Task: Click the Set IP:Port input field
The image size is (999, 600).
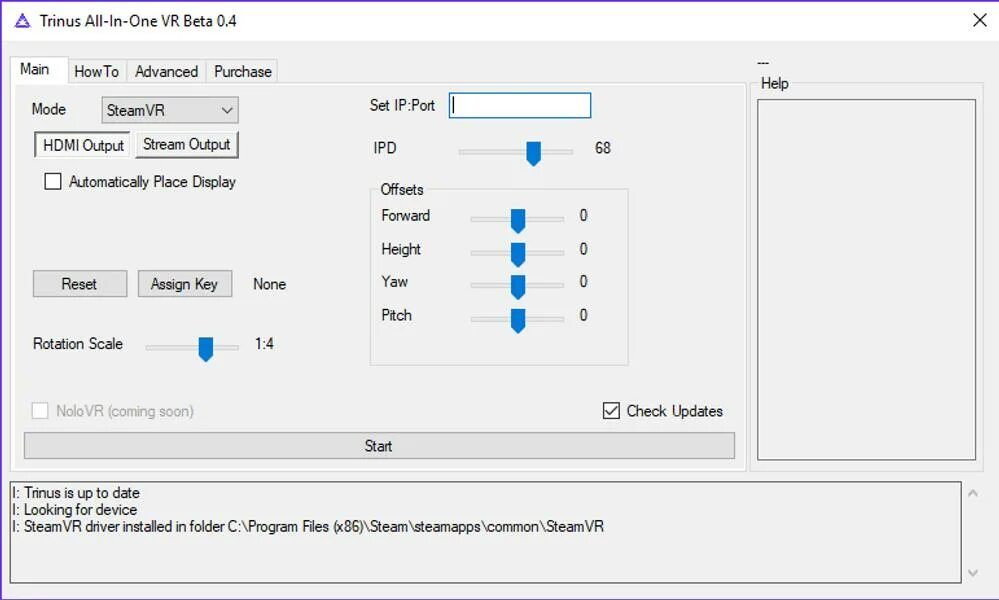Action: [520, 106]
